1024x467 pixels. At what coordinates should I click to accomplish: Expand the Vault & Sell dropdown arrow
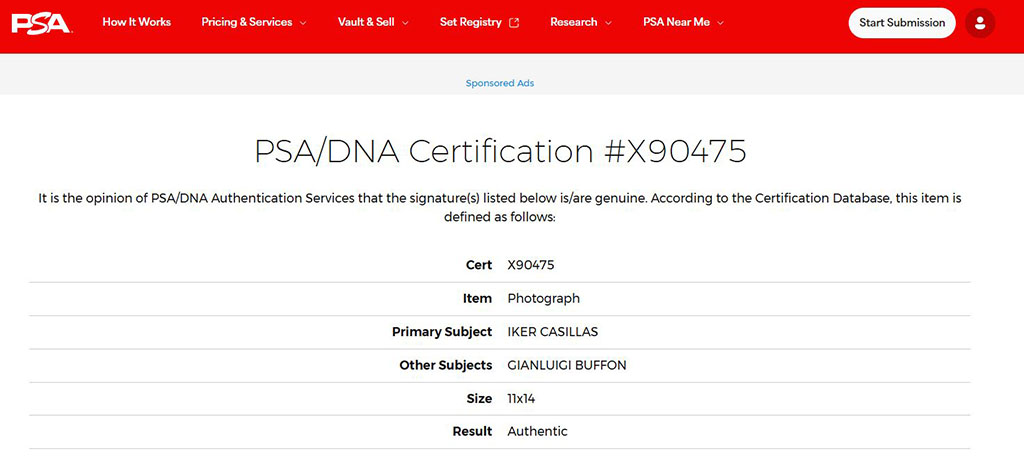click(x=405, y=23)
